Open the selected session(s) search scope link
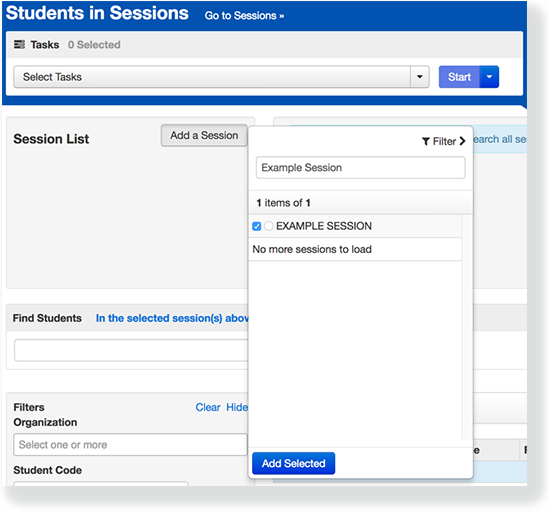549x514 pixels. [x=172, y=318]
